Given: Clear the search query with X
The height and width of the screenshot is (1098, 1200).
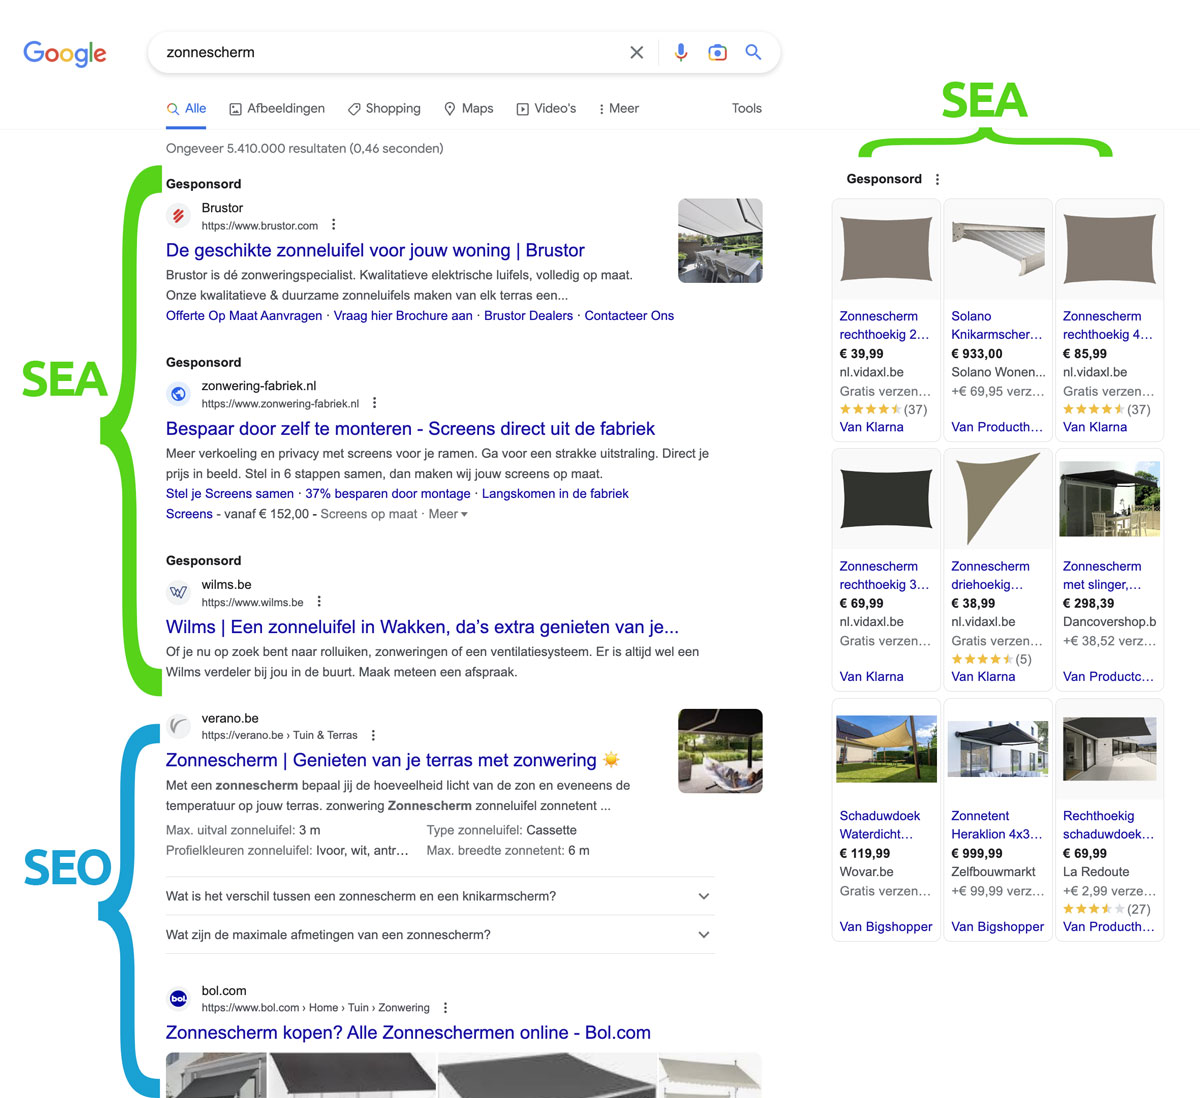Looking at the screenshot, I should [636, 53].
